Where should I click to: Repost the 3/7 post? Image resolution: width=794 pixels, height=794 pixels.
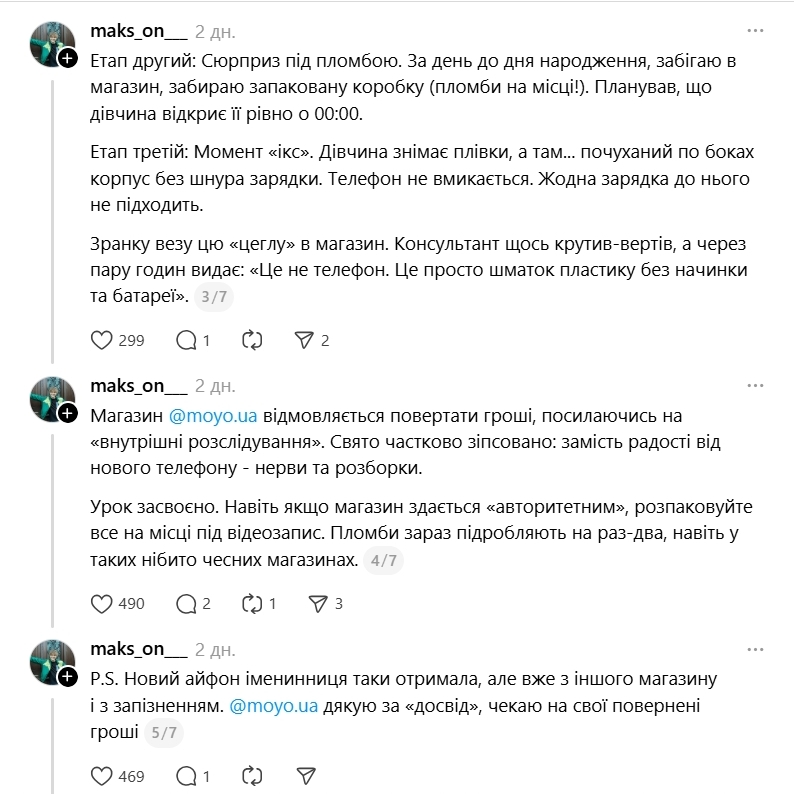[253, 340]
